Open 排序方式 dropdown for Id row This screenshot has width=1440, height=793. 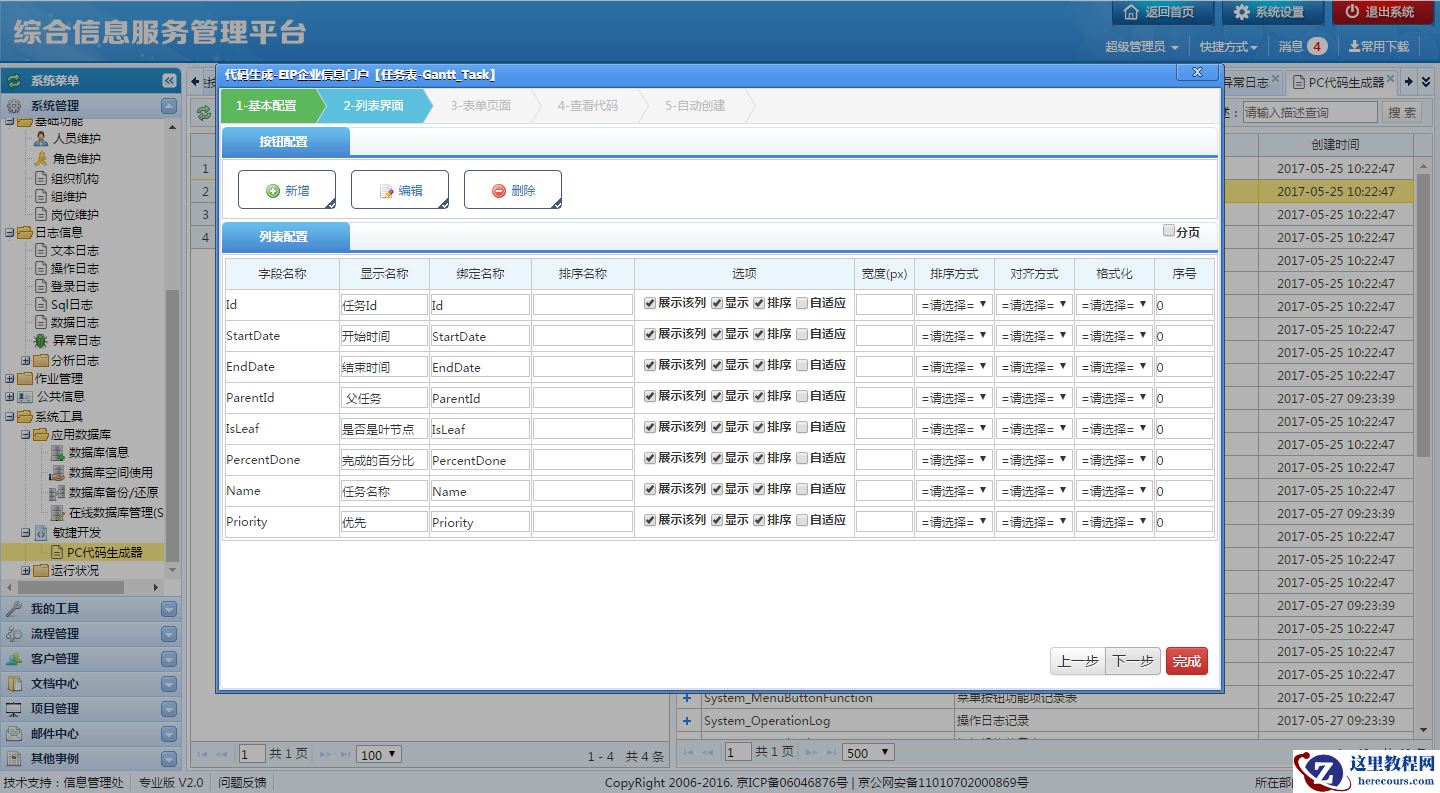(954, 305)
